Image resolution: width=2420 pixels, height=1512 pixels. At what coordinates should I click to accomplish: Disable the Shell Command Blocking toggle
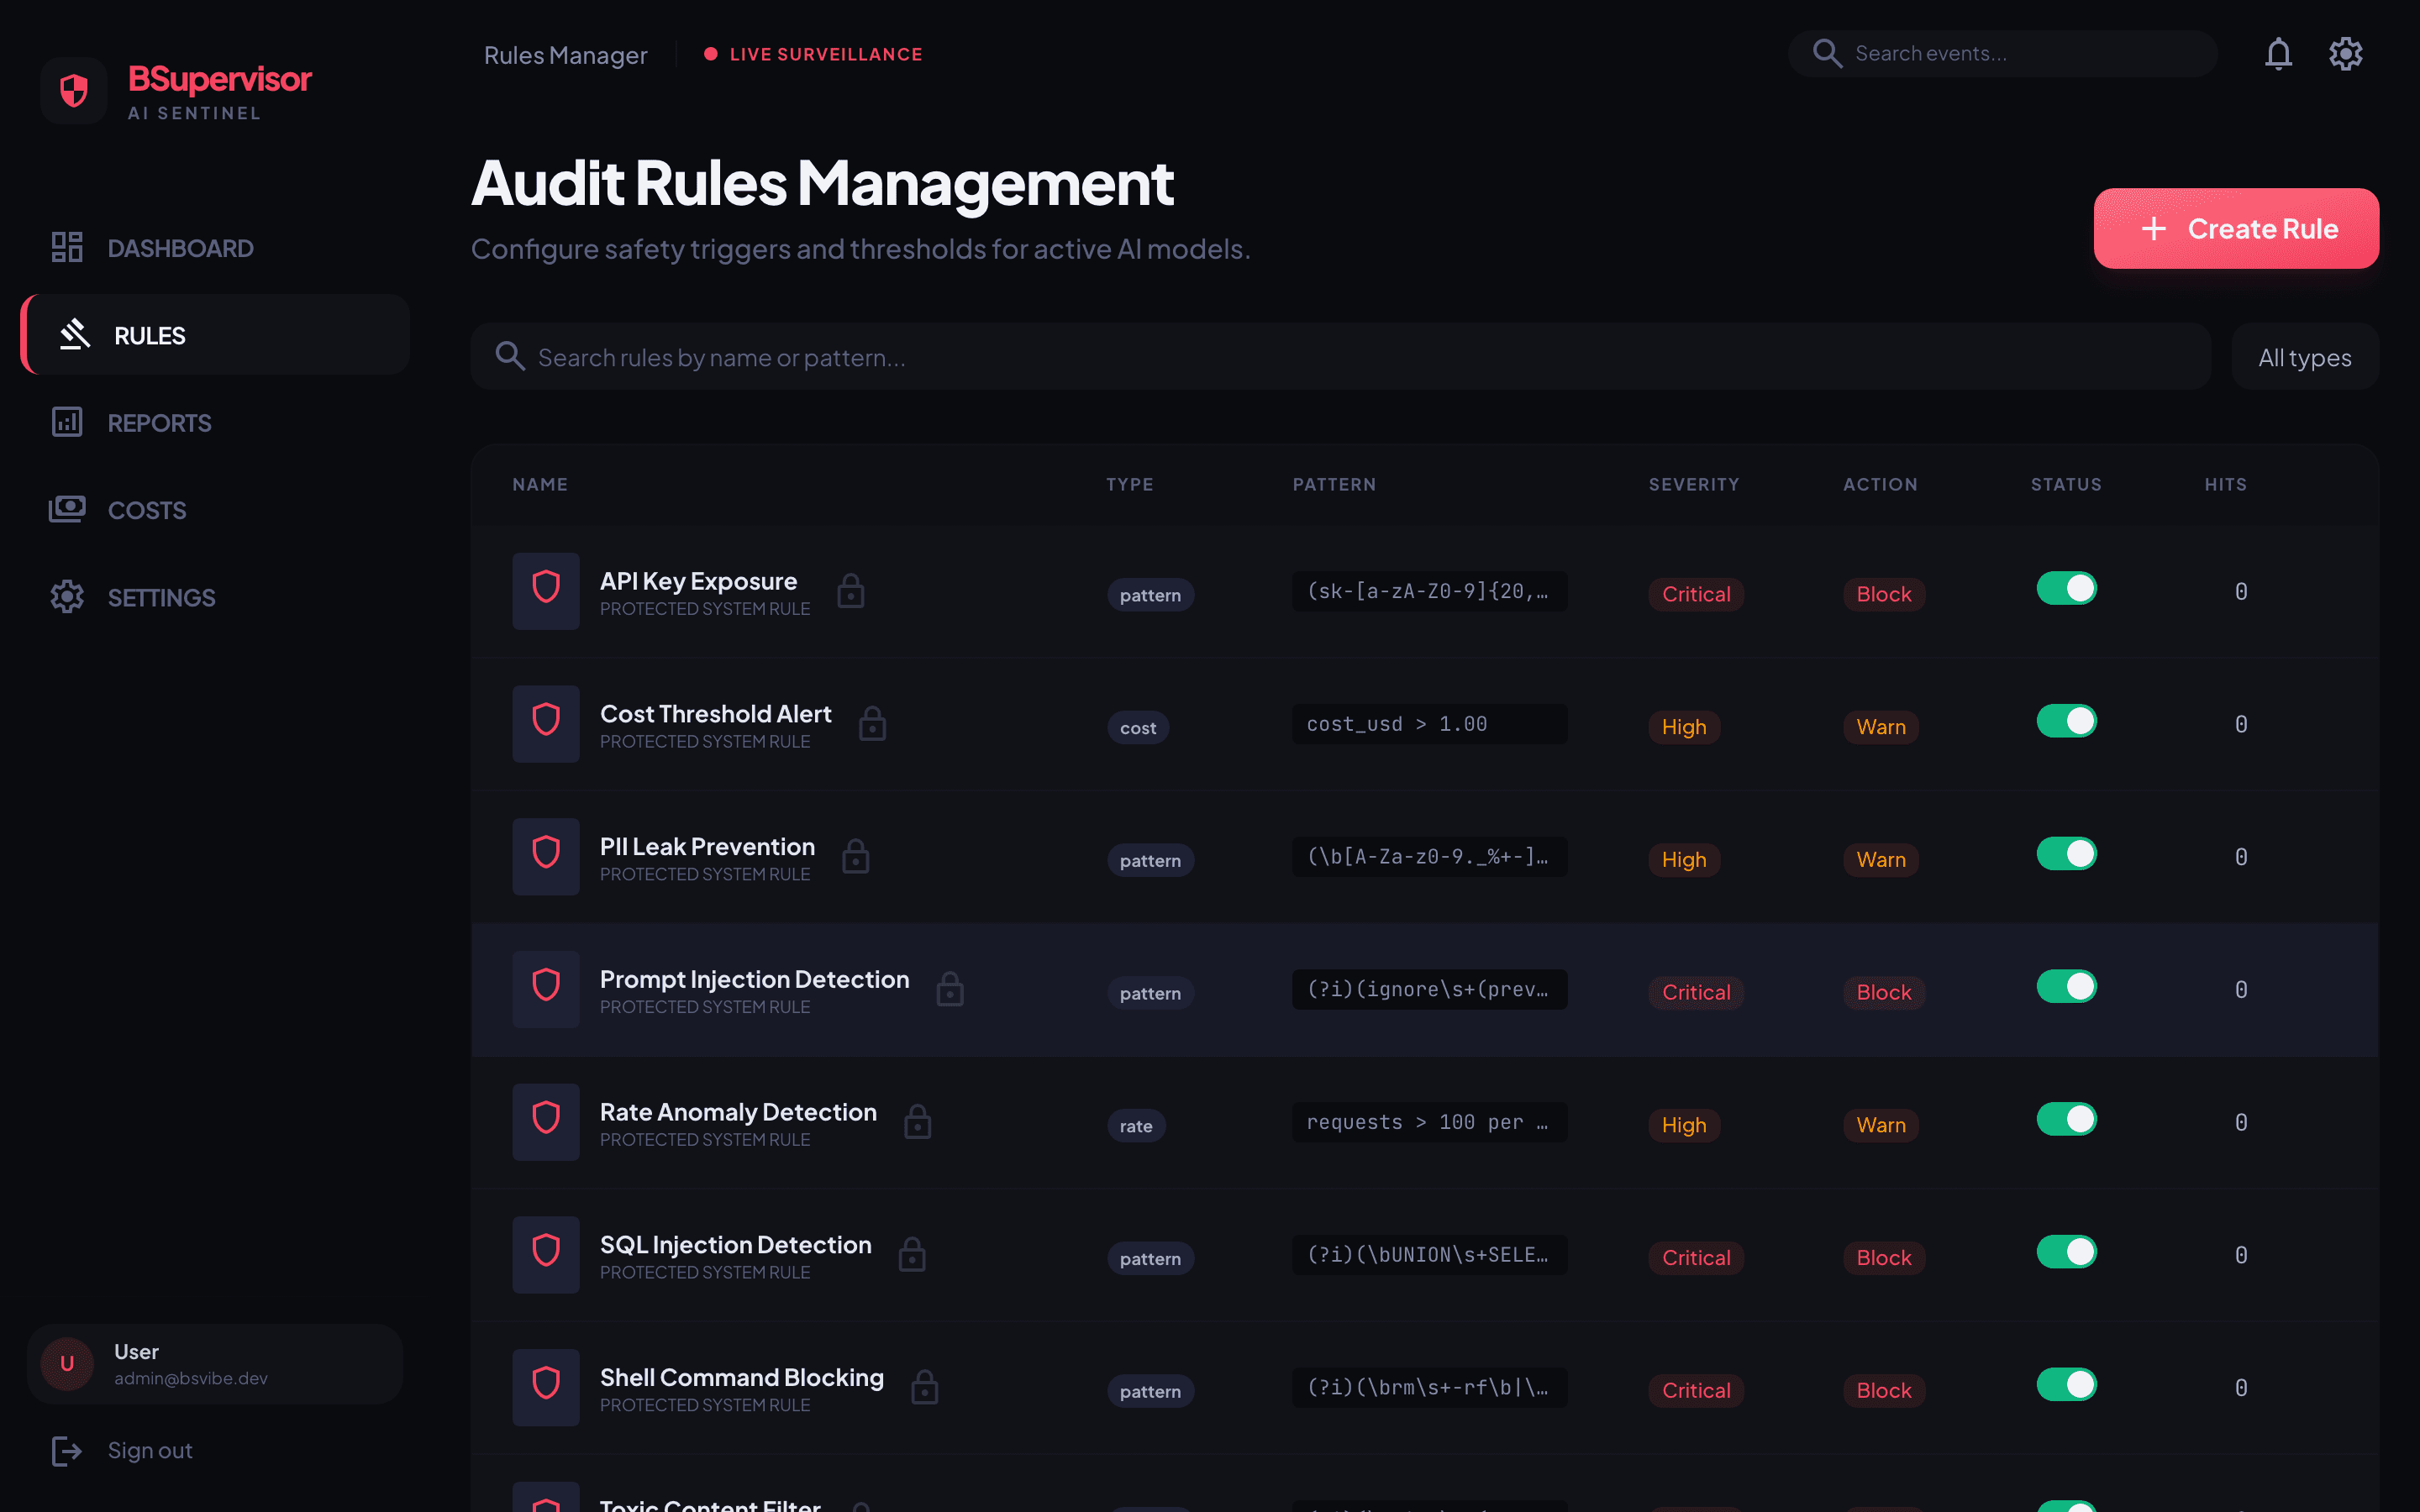[2066, 1385]
